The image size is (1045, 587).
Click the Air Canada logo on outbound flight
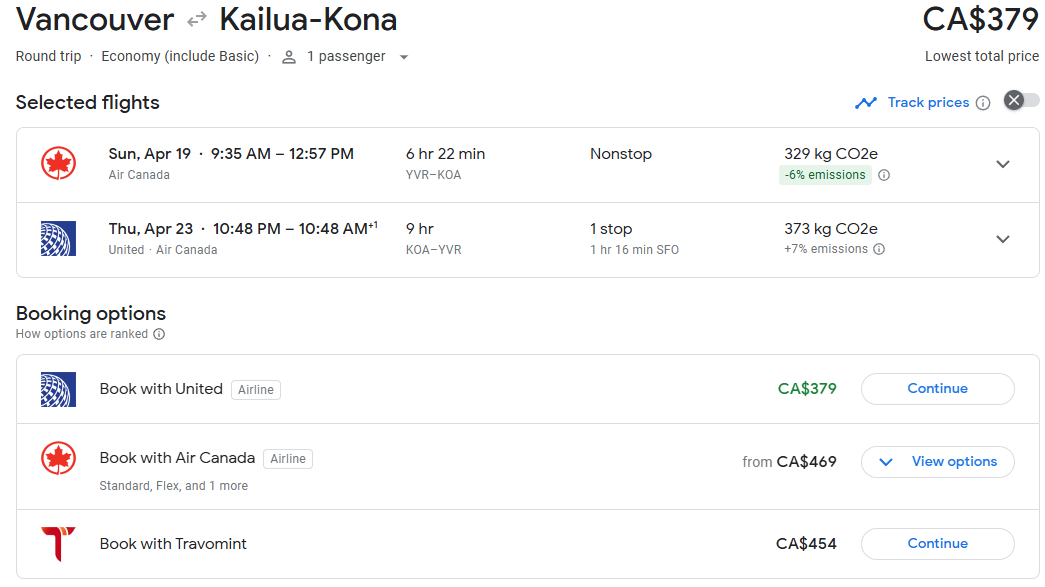(58, 164)
